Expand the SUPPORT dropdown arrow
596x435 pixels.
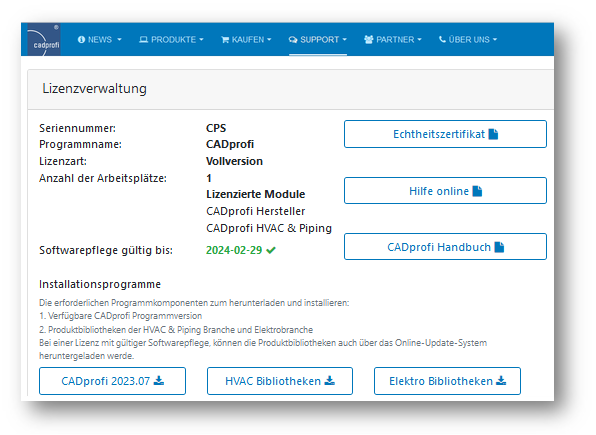click(344, 40)
